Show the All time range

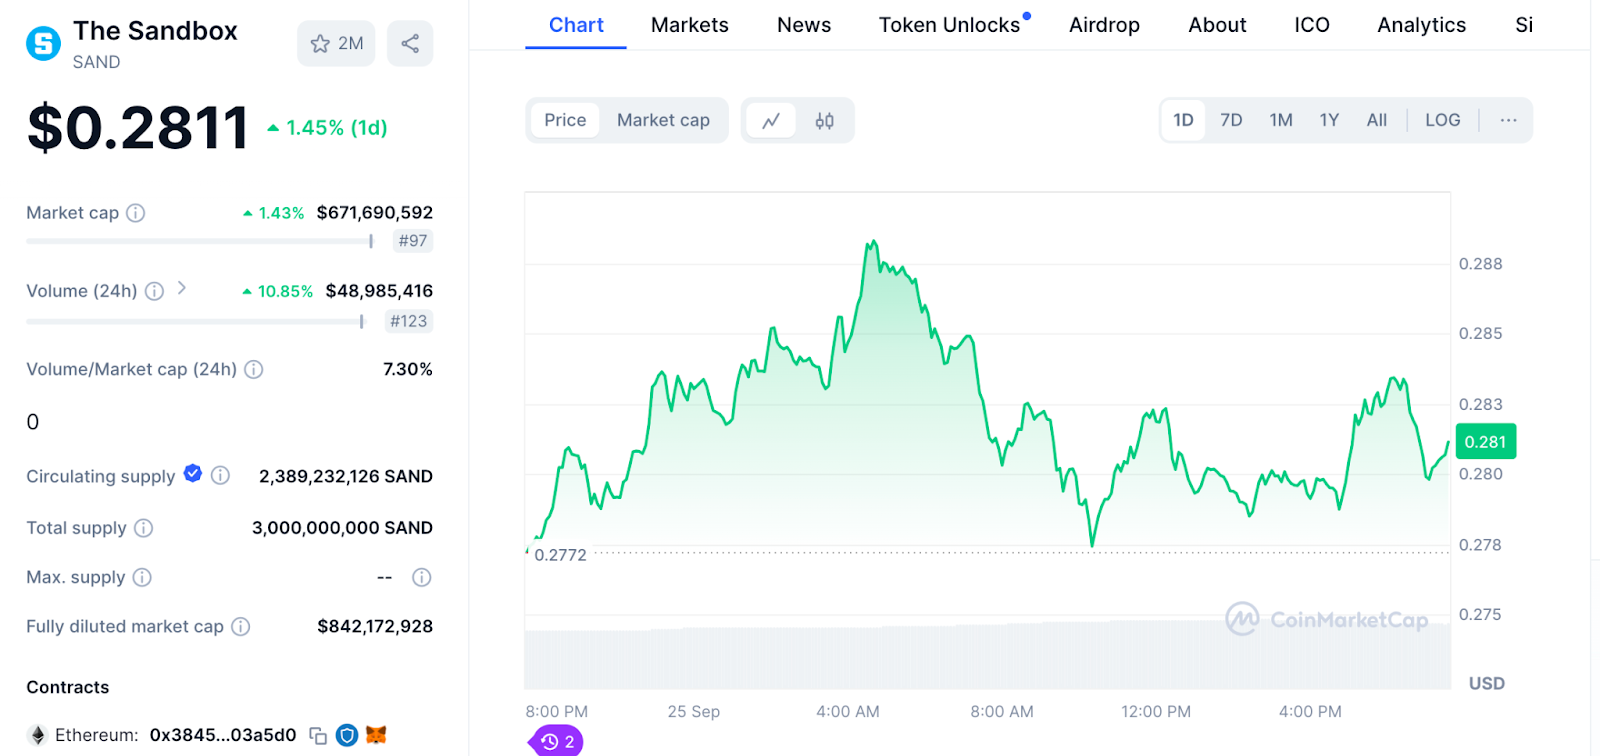coord(1376,120)
